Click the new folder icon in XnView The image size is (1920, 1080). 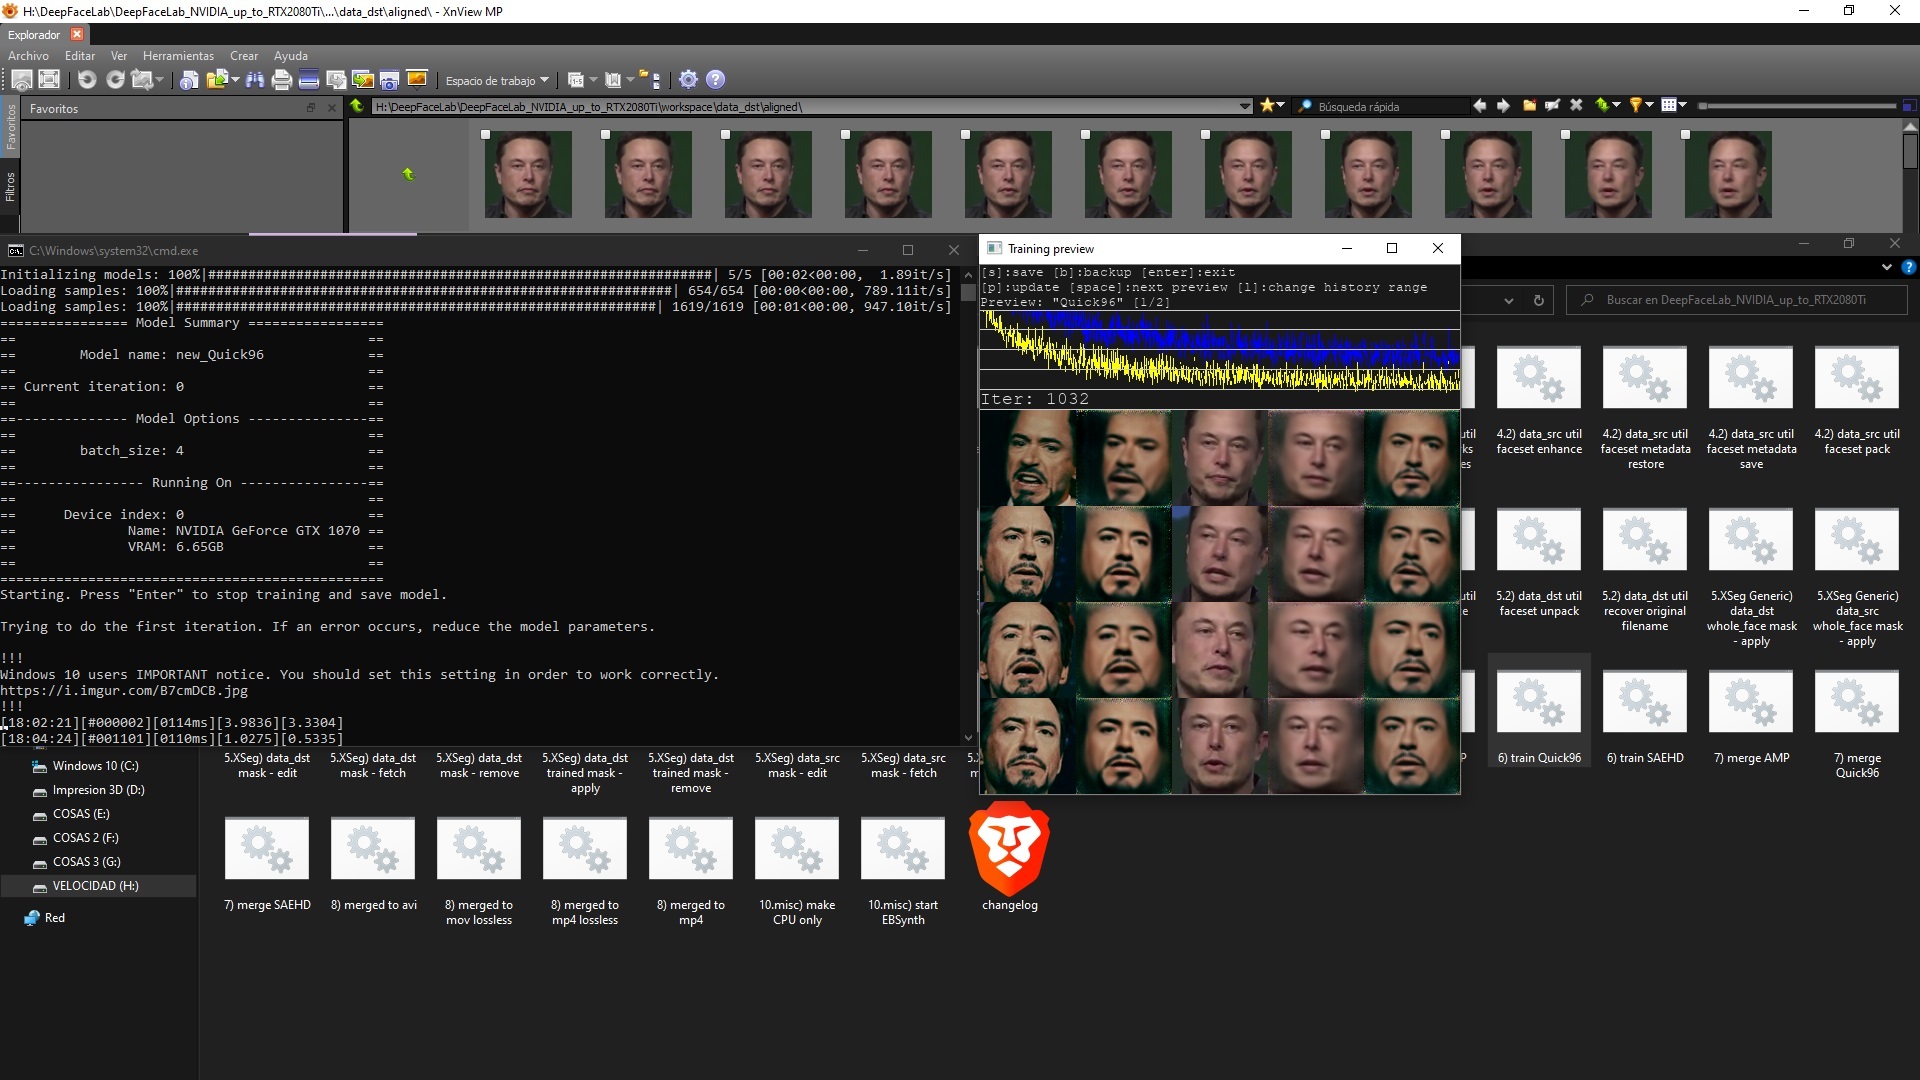tap(1529, 105)
